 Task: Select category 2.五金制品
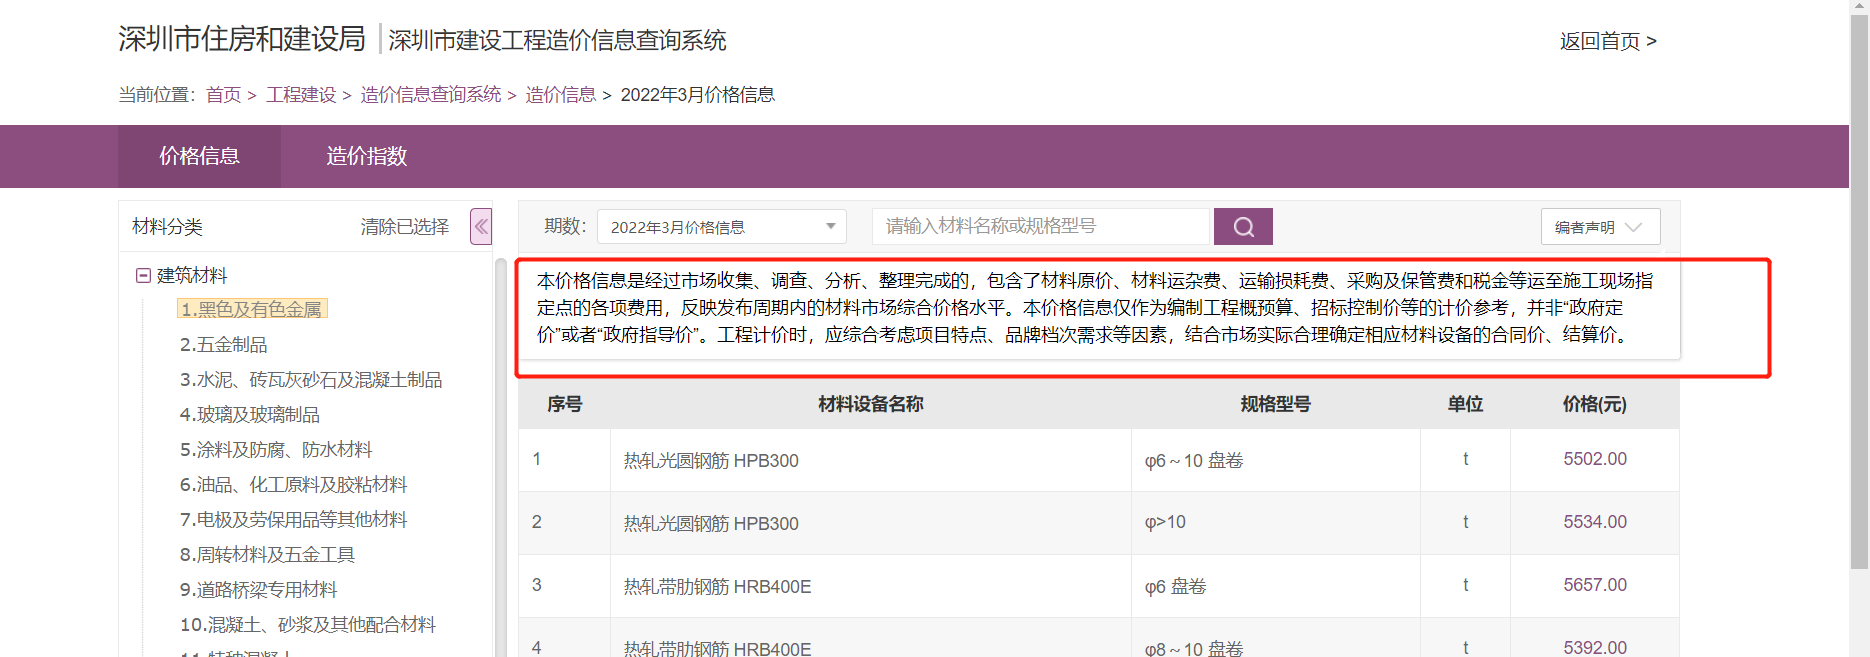pyautogui.click(x=223, y=344)
